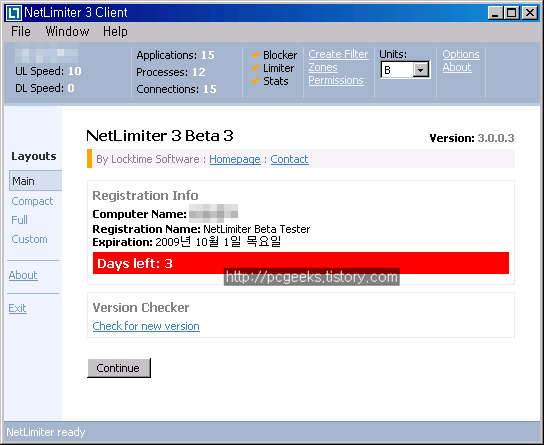Minimize the NetLimiter window

tap(495, 13)
